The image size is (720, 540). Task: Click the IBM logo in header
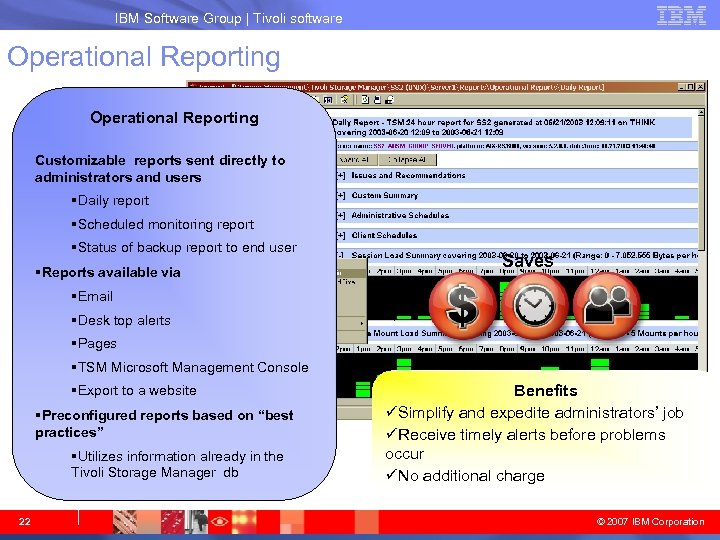pos(681,15)
